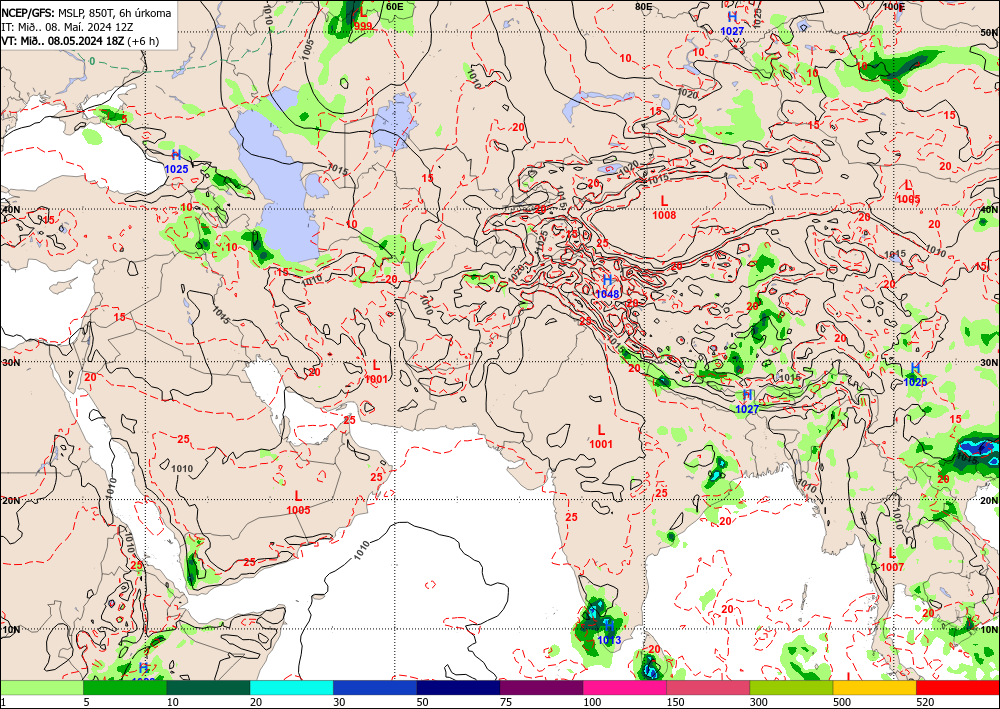Click the H 1025 label near the Black Sea
This screenshot has height=709, width=1000.
(x=176, y=162)
